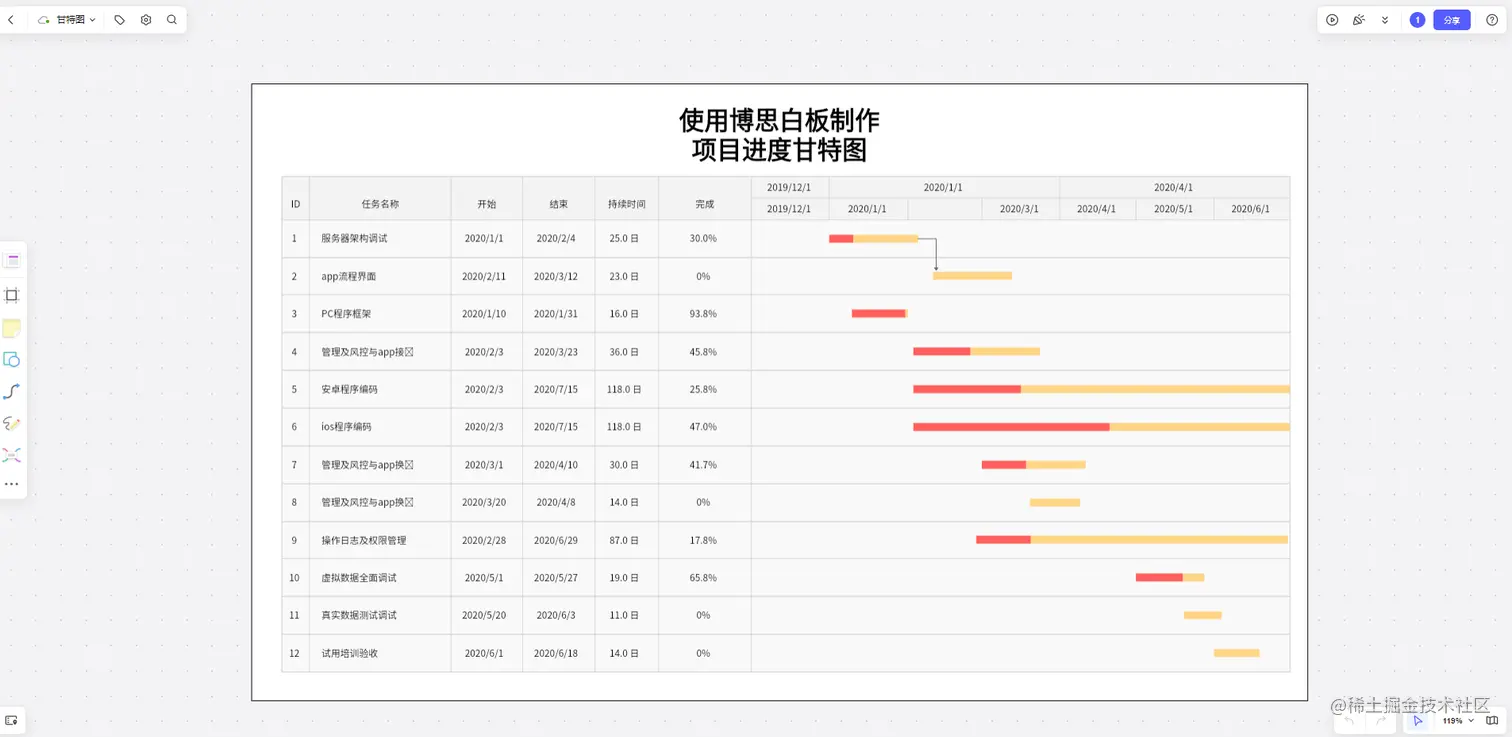The image size is (1512, 737).
Task: Click the 118.0 日 duration in row 5
Action: tap(626, 389)
